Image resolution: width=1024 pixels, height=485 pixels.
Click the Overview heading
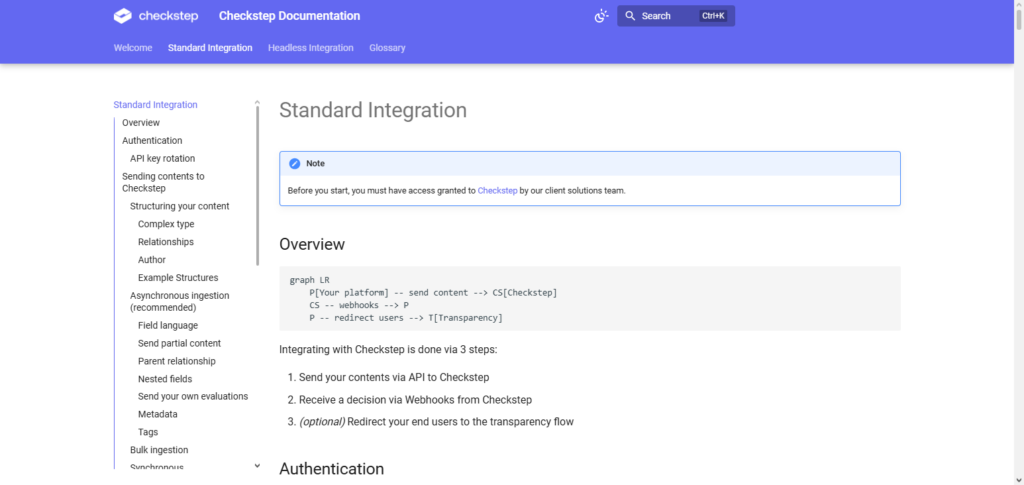(312, 244)
